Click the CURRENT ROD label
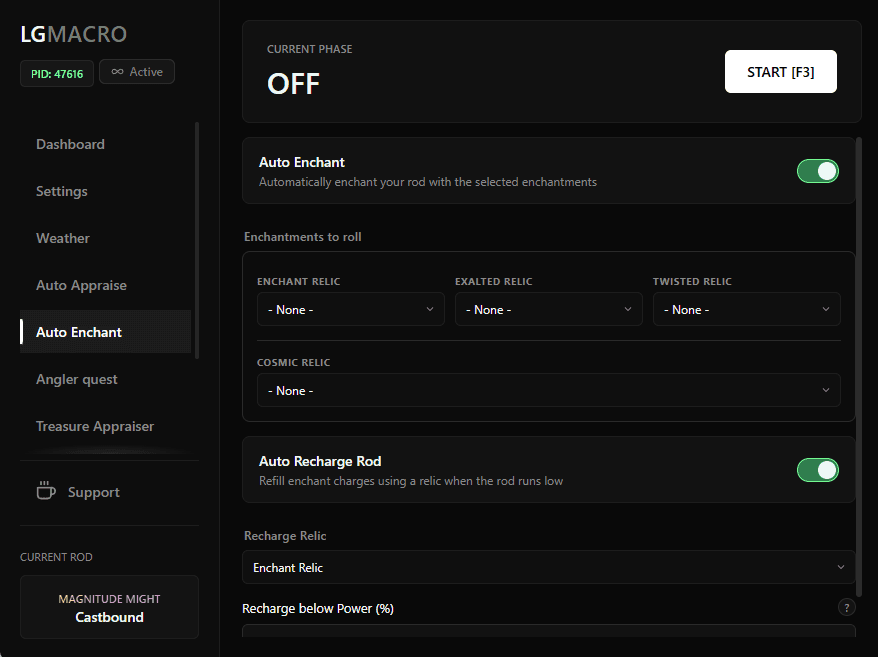Viewport: 878px width, 657px height. pyautogui.click(x=56, y=557)
